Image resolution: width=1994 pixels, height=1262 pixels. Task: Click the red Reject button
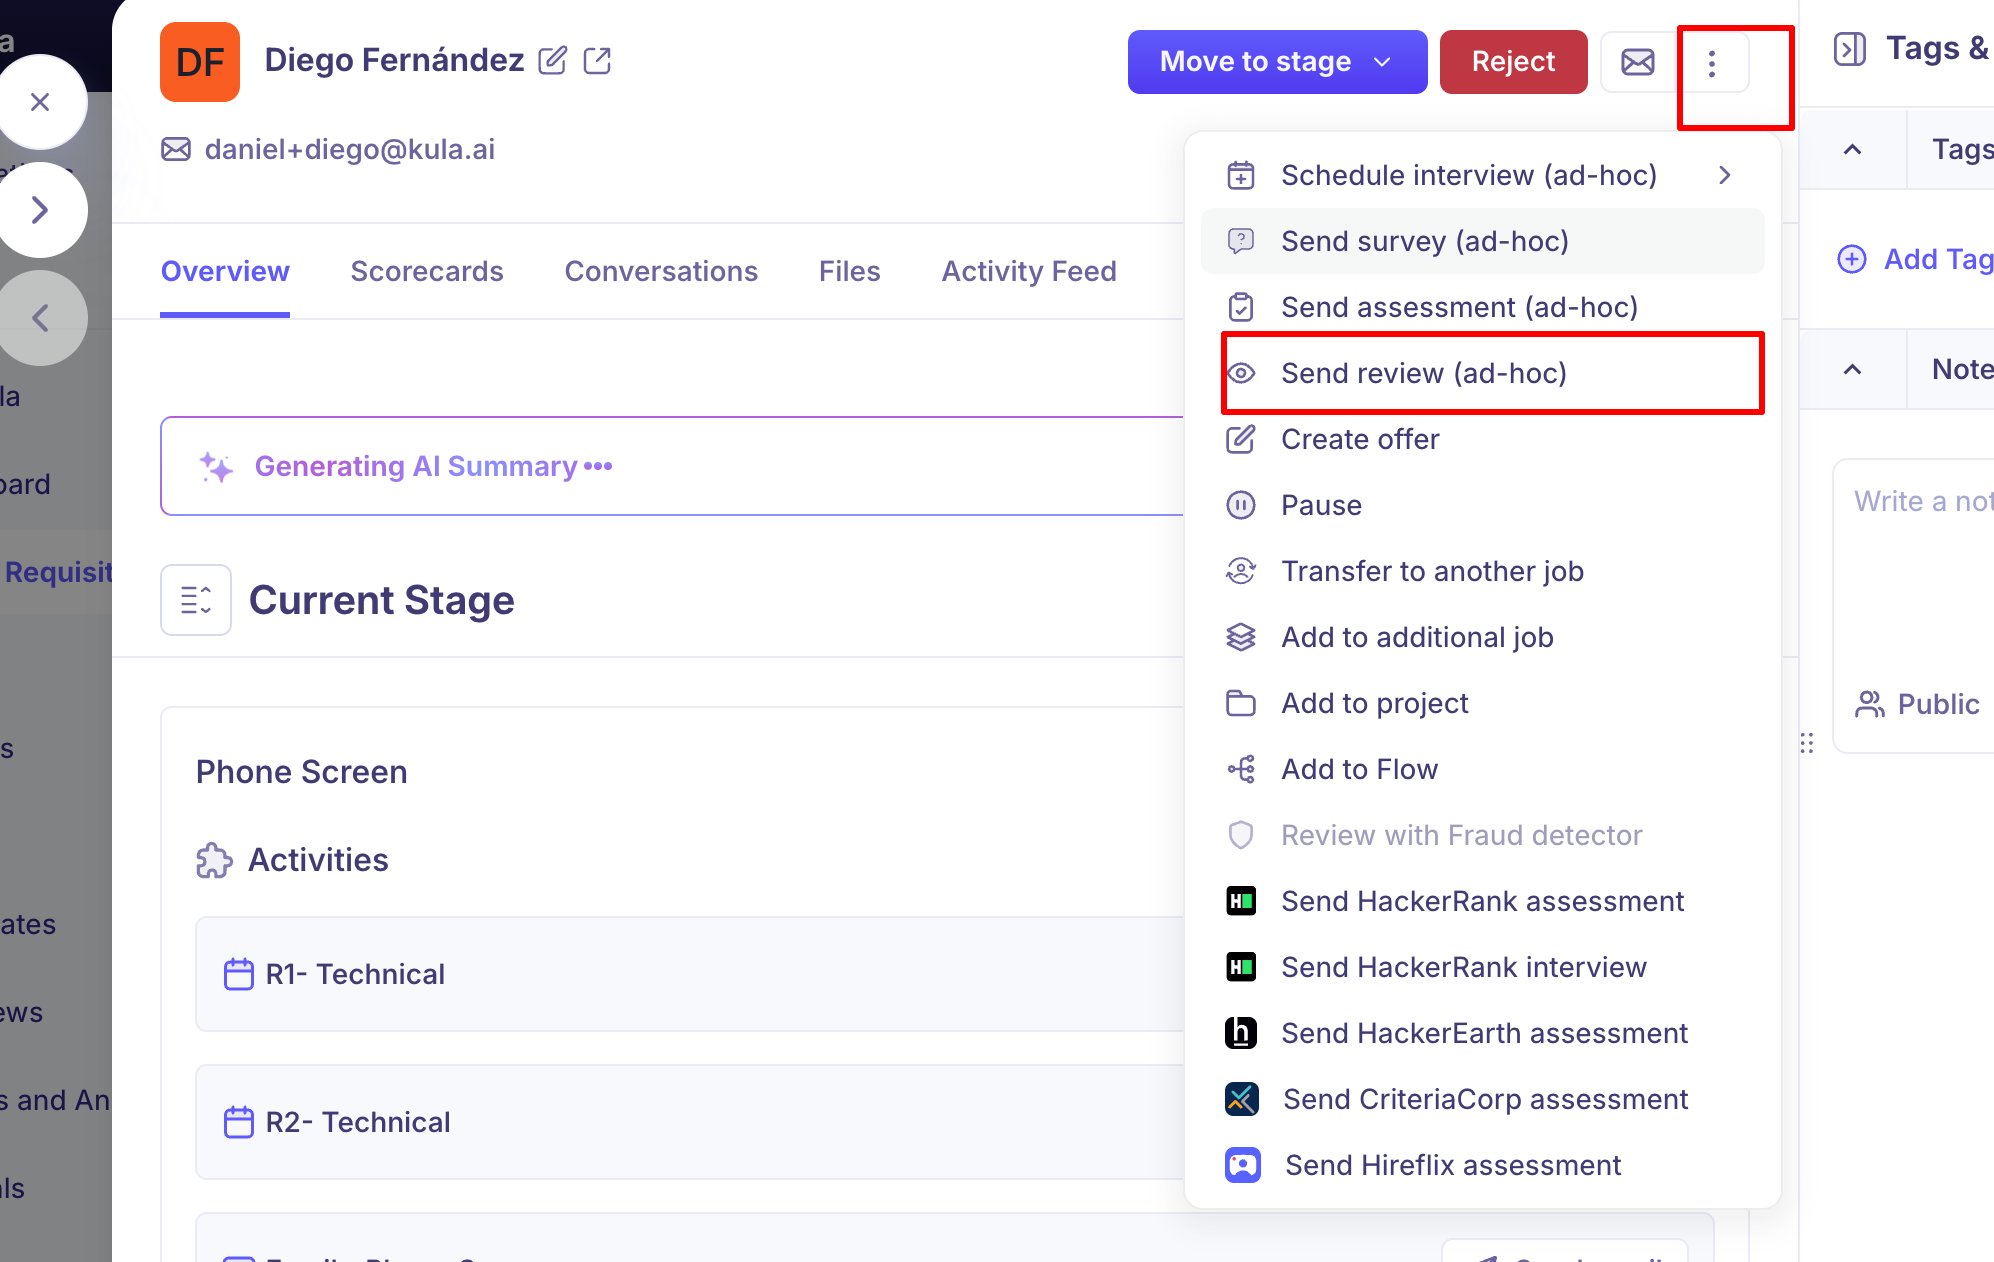[1513, 62]
